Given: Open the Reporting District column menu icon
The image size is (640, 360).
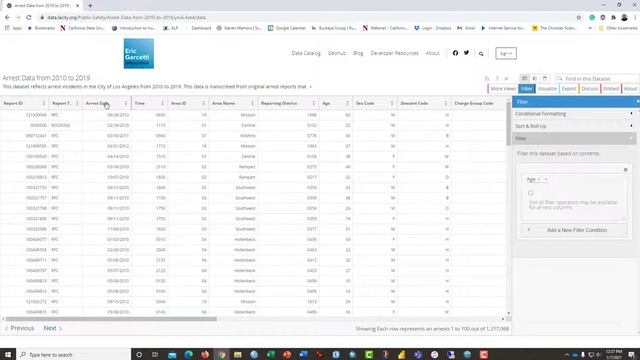Looking at the screenshot, I should [x=313, y=103].
